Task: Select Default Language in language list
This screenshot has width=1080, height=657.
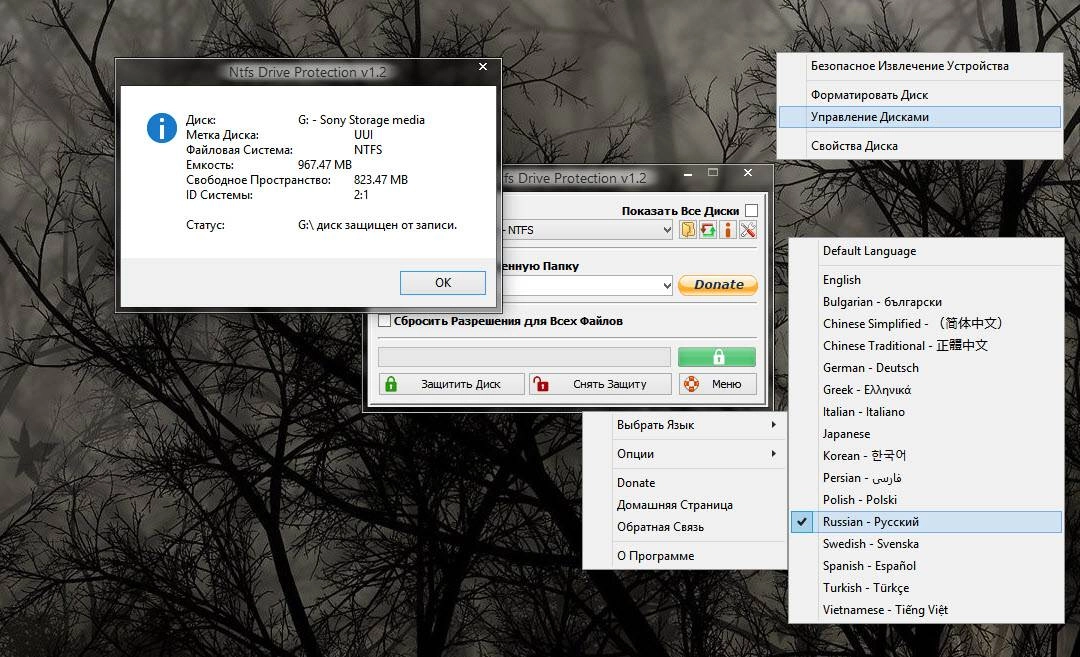Action: tap(926, 251)
